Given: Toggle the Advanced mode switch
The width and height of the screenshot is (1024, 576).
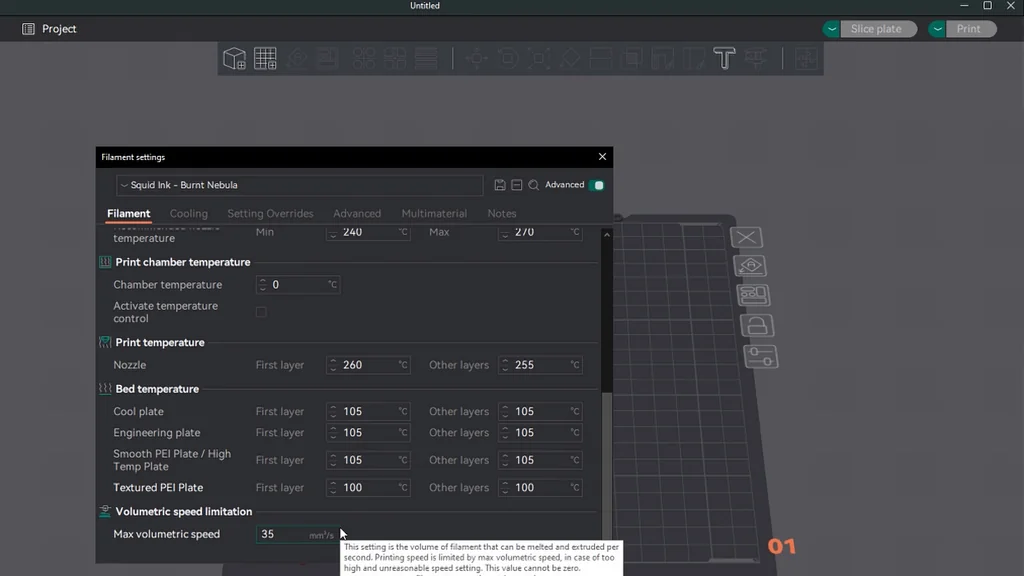Looking at the screenshot, I should [x=596, y=185].
